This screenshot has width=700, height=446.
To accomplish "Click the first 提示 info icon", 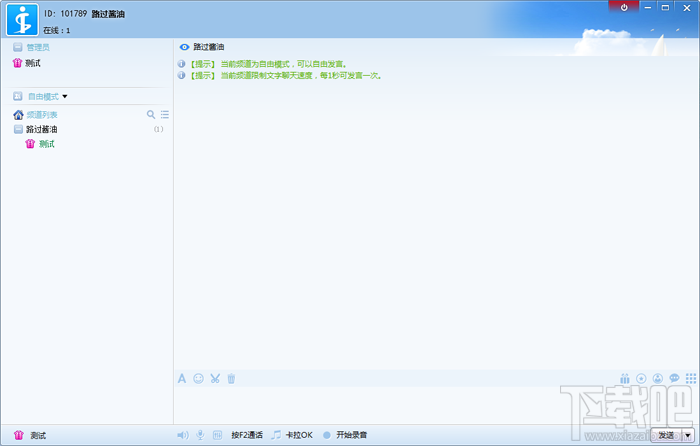I will 181,64.
